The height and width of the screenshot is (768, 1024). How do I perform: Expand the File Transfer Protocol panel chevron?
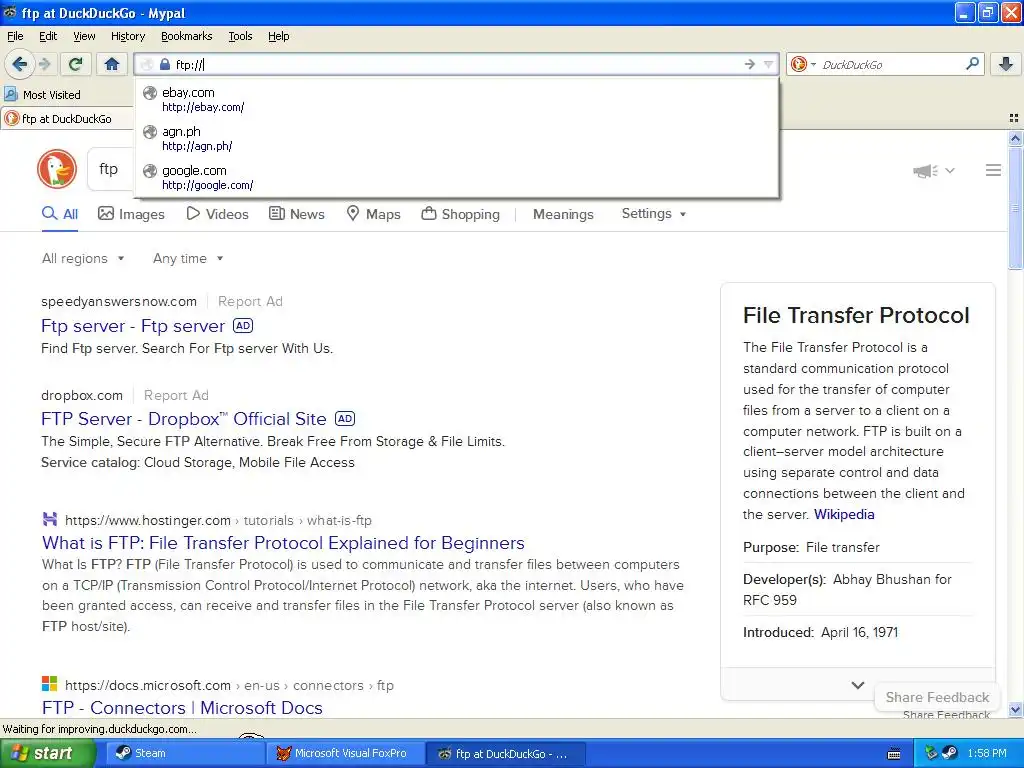tap(857, 685)
